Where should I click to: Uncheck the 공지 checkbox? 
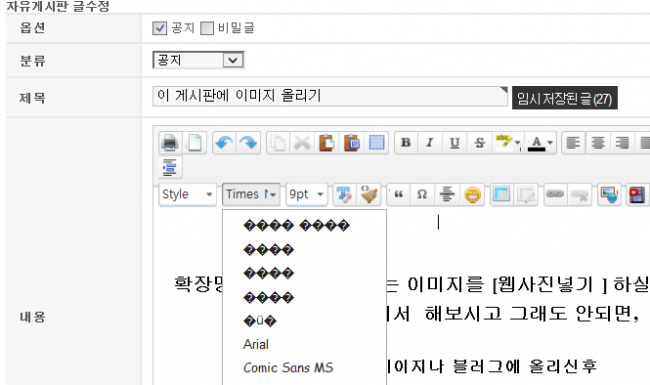coord(160,28)
